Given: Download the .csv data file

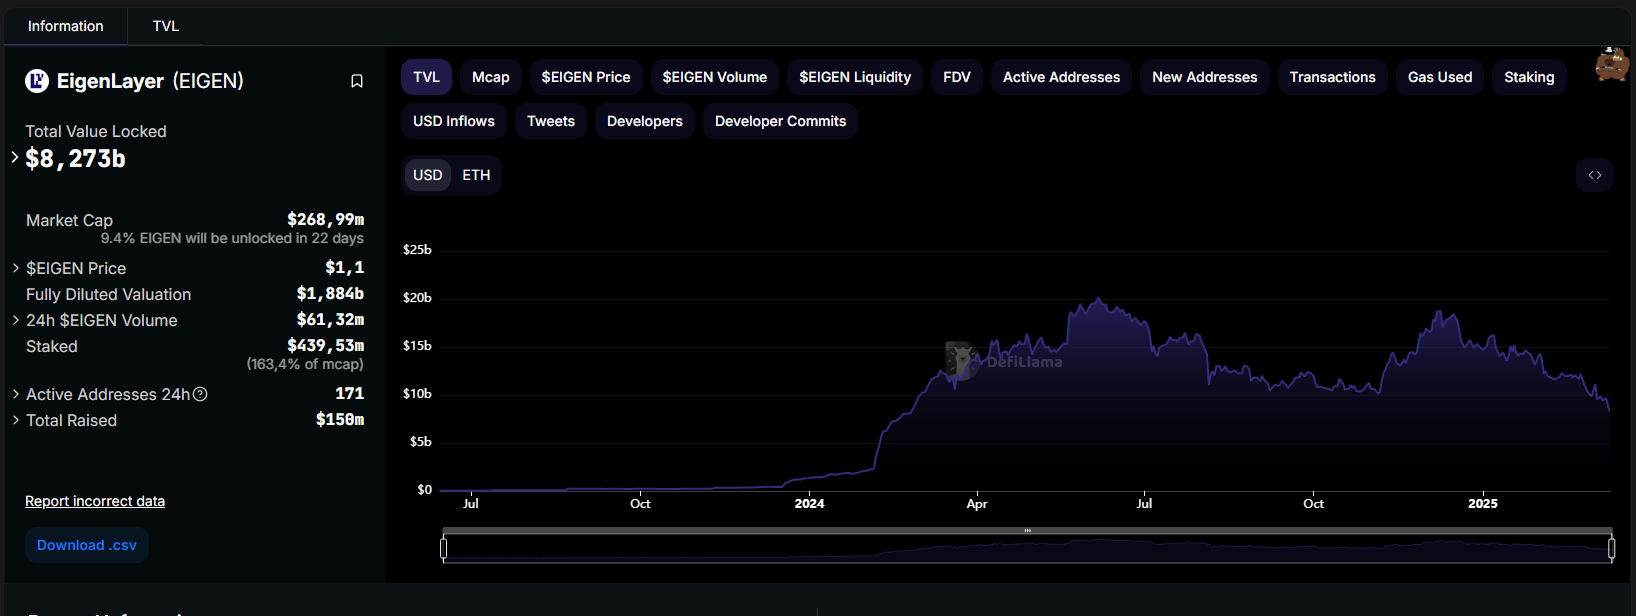Looking at the screenshot, I should pyautogui.click(x=87, y=545).
